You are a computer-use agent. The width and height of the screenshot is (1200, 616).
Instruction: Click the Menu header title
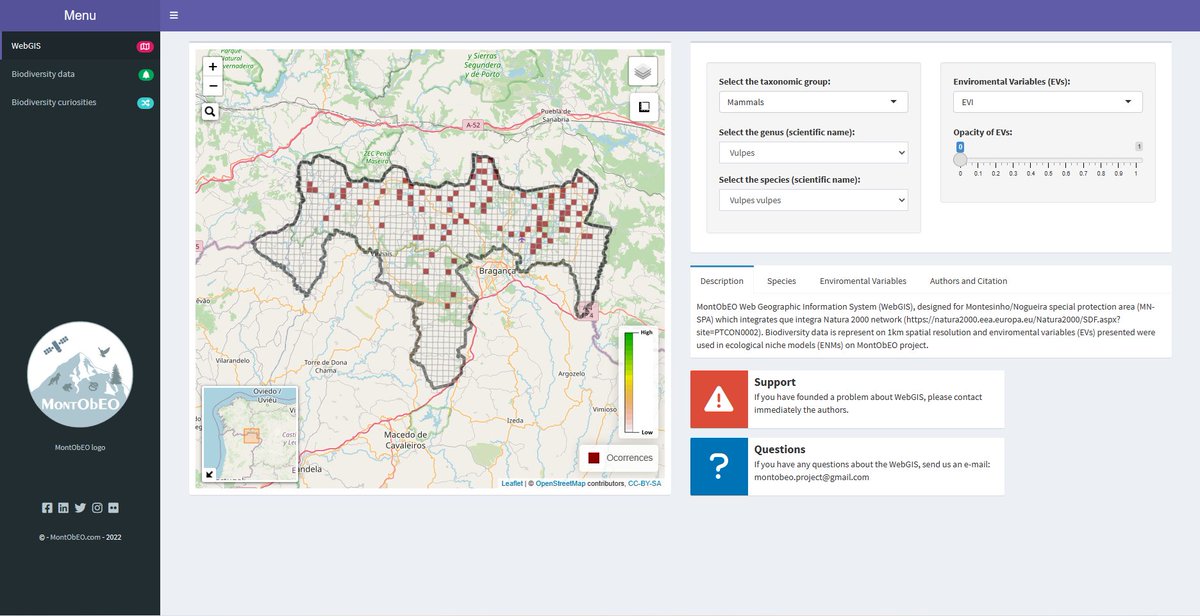click(x=80, y=15)
